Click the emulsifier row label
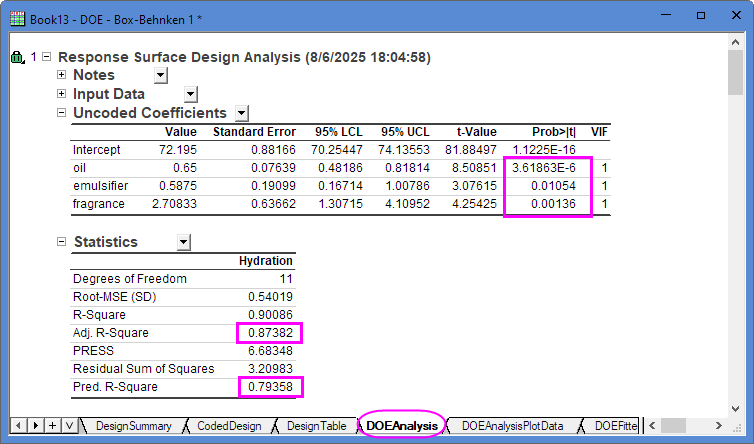The height and width of the screenshot is (444, 754). tap(101, 186)
